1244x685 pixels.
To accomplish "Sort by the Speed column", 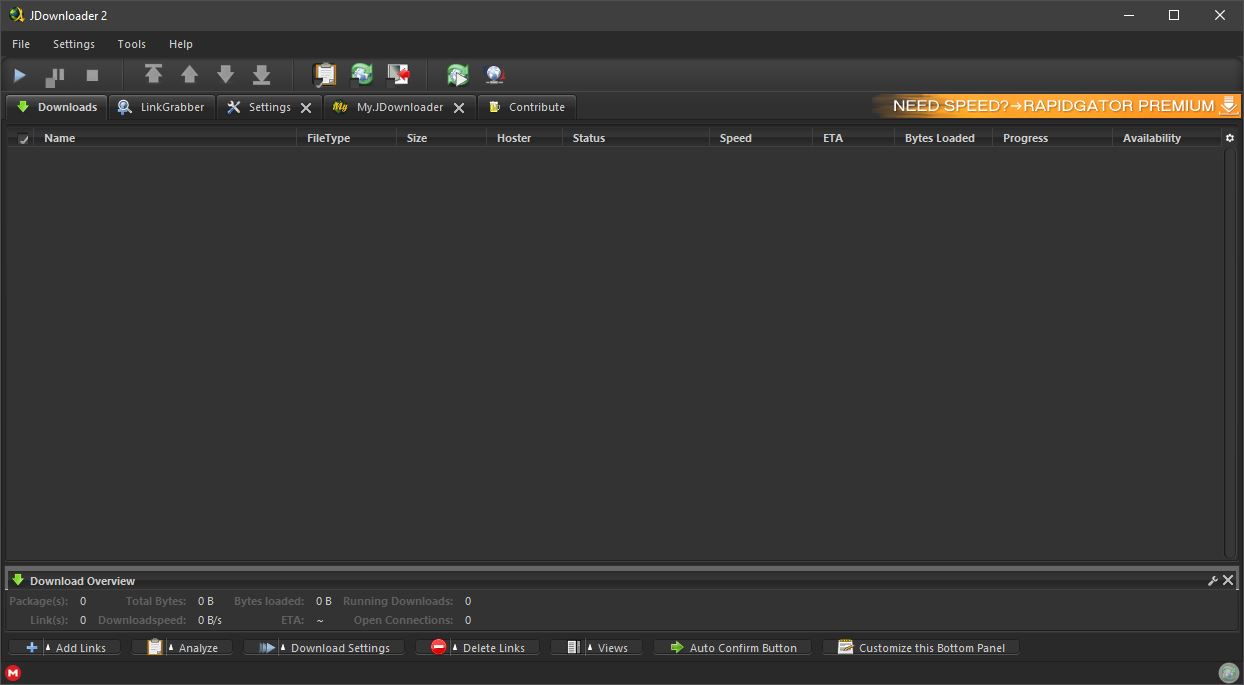I will (x=761, y=138).
